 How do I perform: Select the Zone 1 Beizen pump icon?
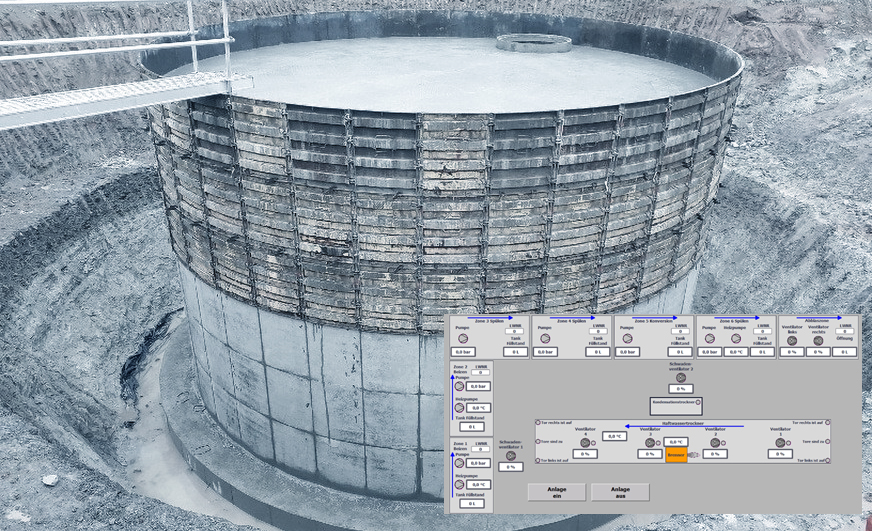(460, 463)
